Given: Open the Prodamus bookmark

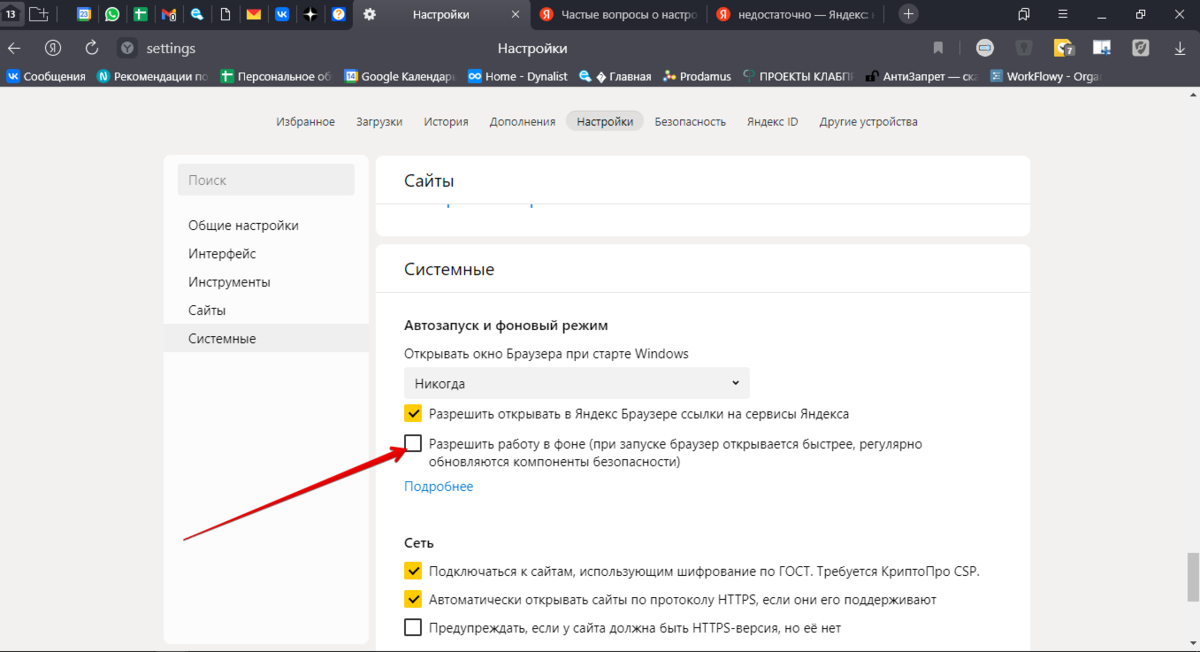Looking at the screenshot, I should pyautogui.click(x=697, y=76).
